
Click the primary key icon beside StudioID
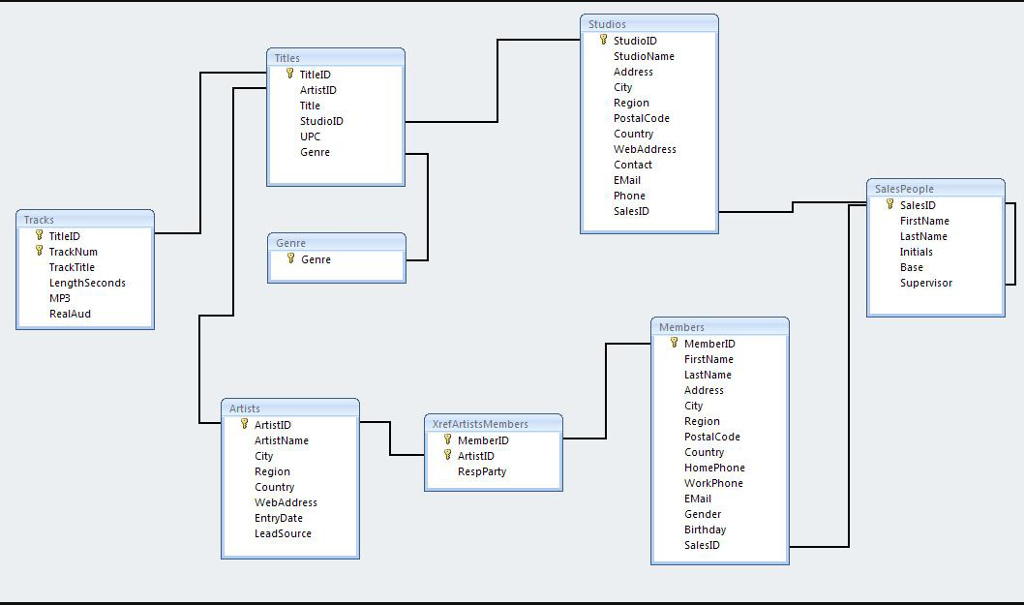click(603, 41)
